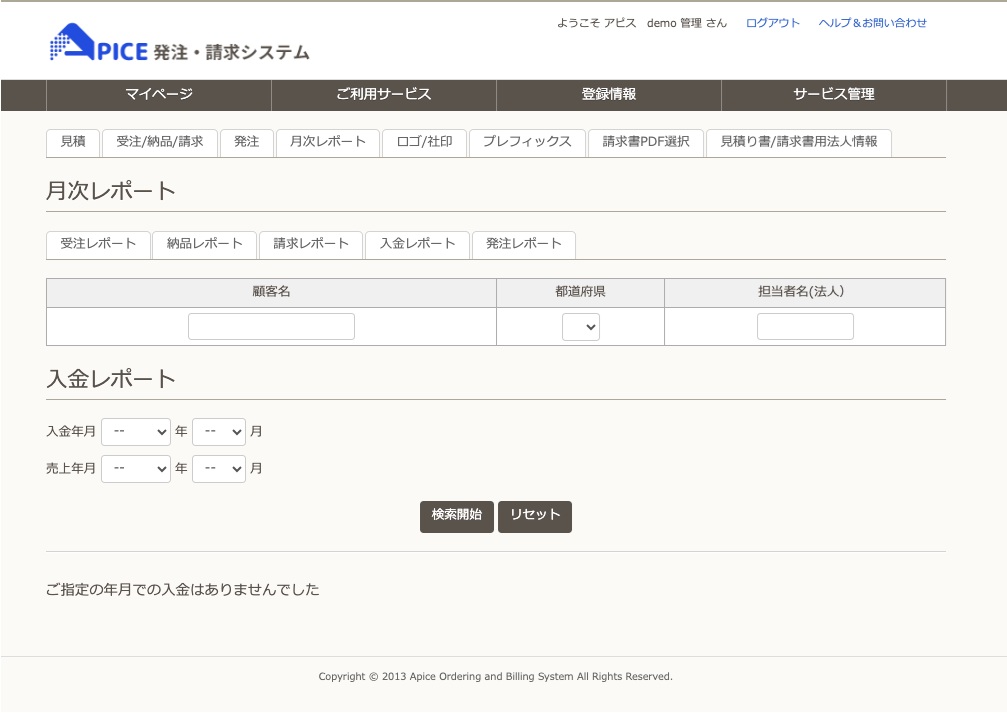The image size is (1007, 713).
Task: Select the 受注レポート tab
Action: pyautogui.click(x=98, y=244)
